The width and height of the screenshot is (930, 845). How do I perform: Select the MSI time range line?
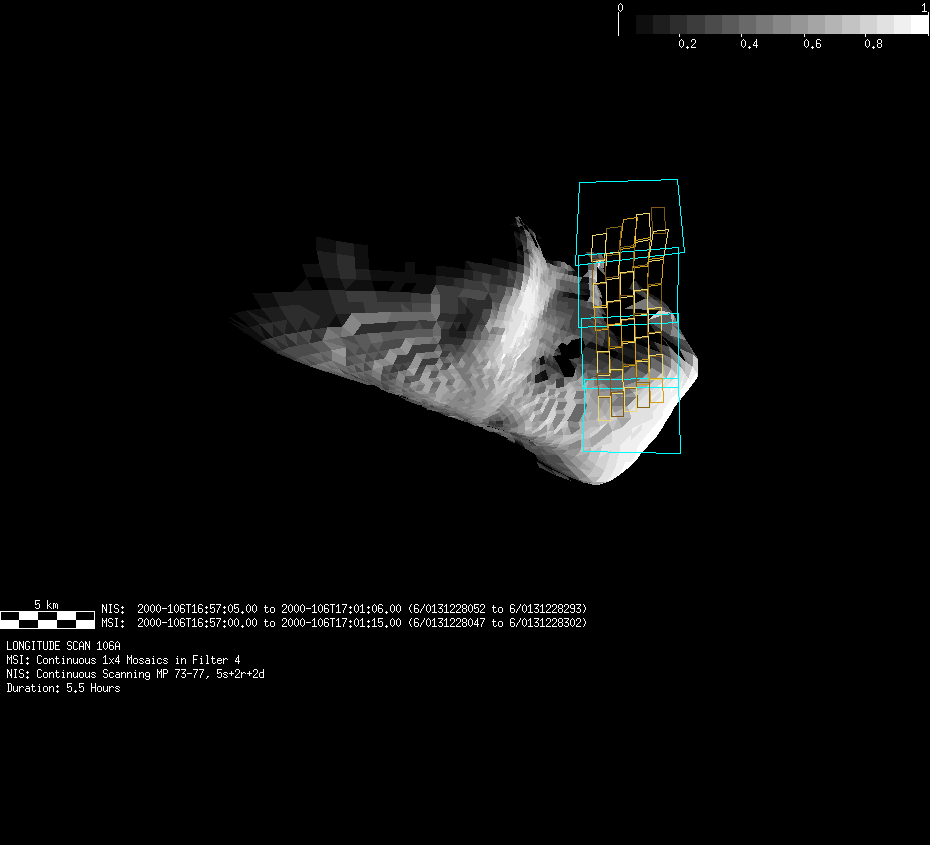344,623
